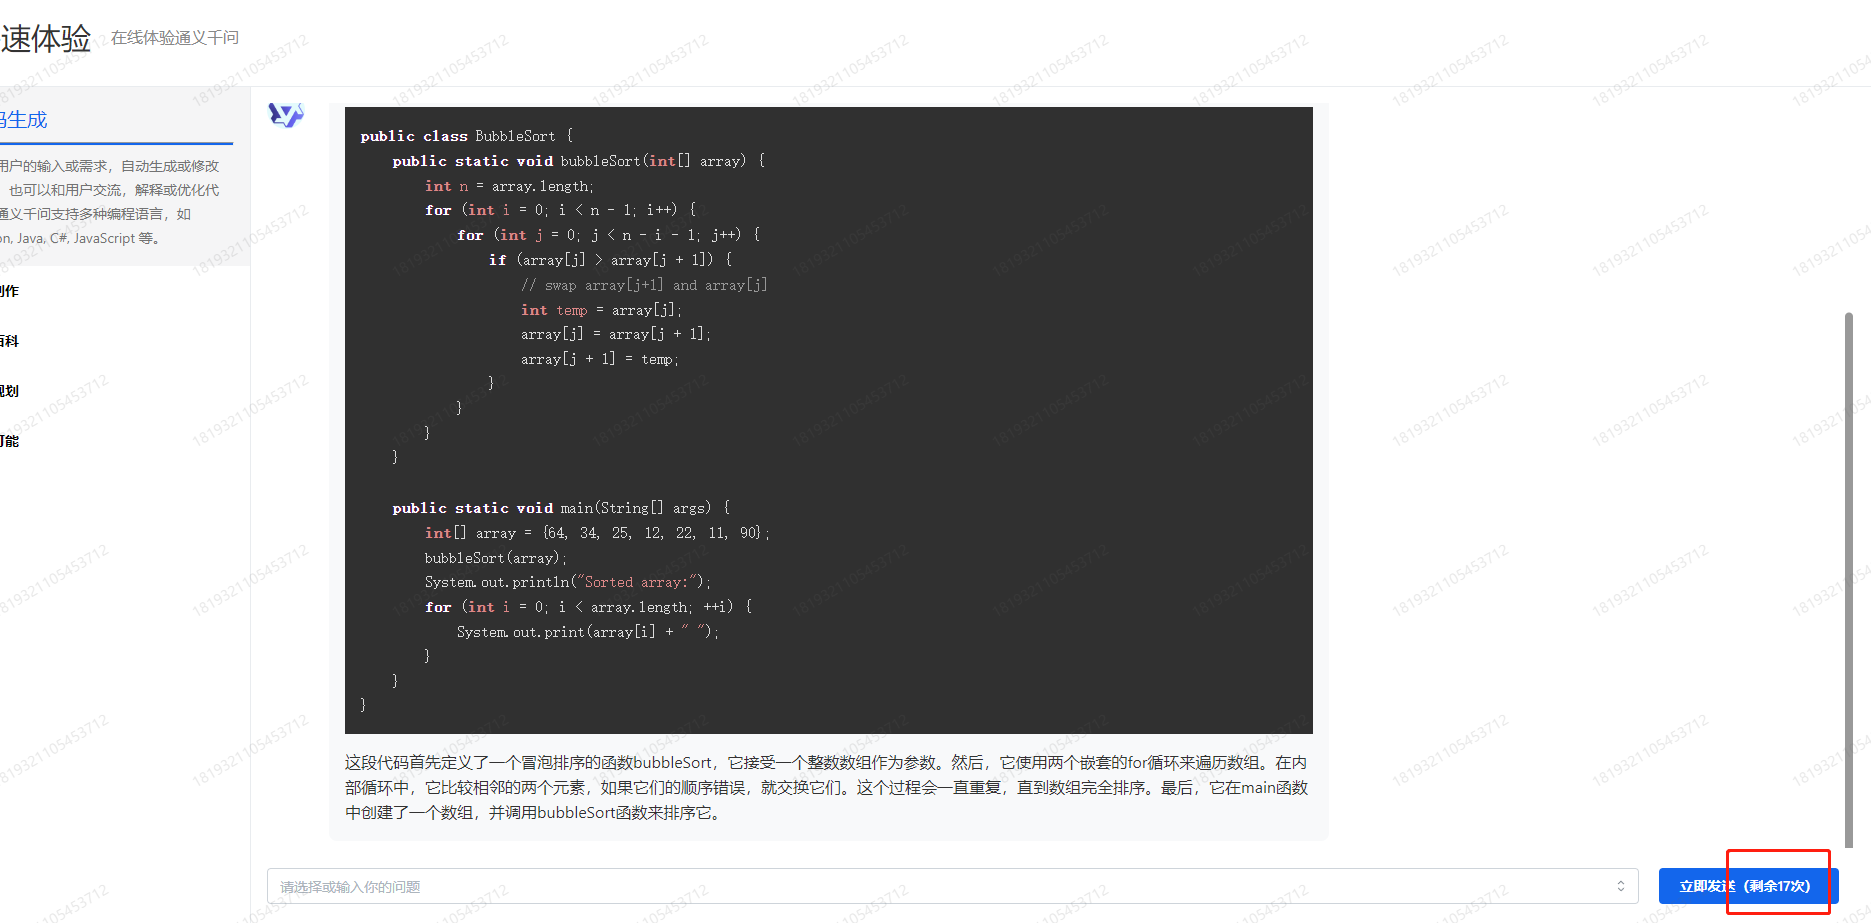Click the blue divider under 码生成 heading
The image size is (1871, 923).
(117, 144)
